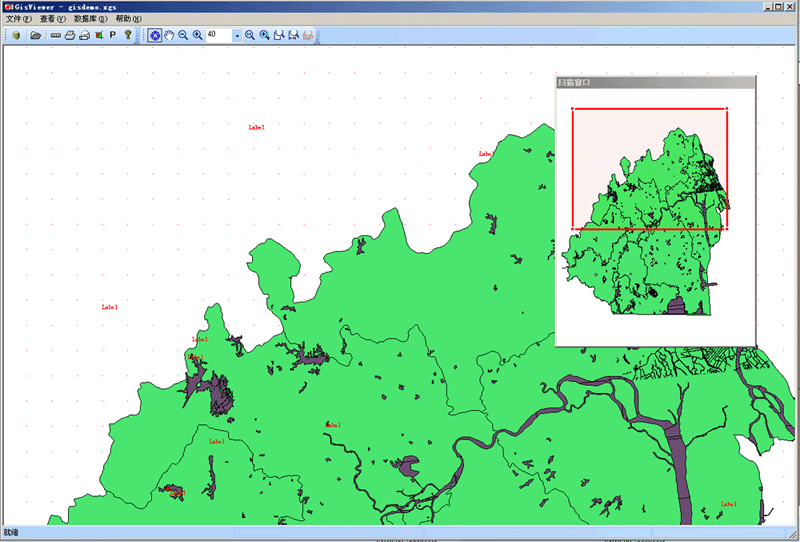Click the rightmost red chart toolbar icon

coord(309,35)
